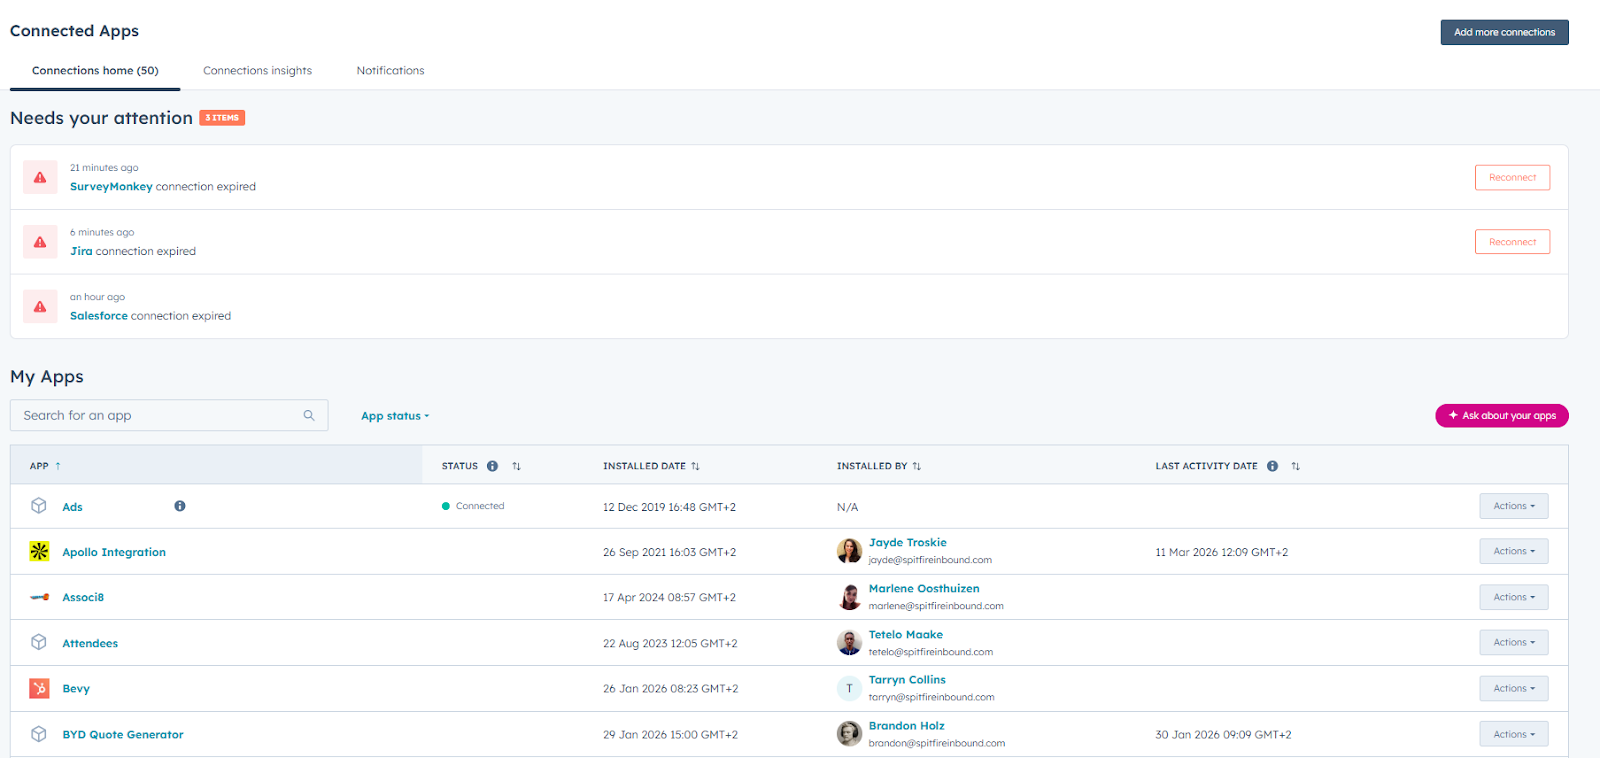
Task: Open Actions dropdown for Attendees
Action: [x=1514, y=642]
